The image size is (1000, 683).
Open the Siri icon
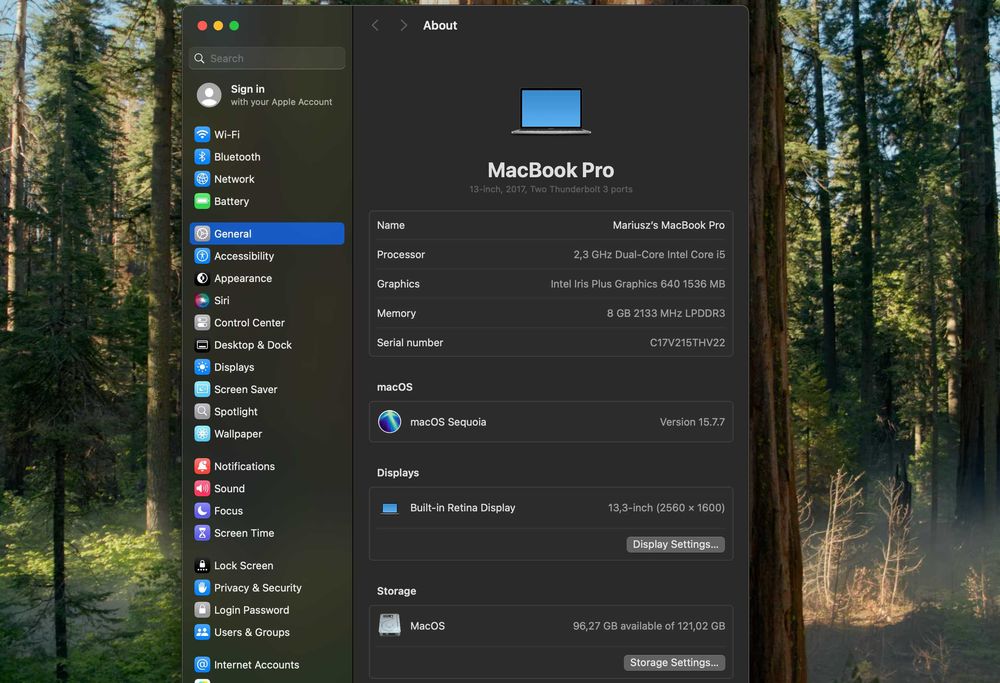[202, 300]
